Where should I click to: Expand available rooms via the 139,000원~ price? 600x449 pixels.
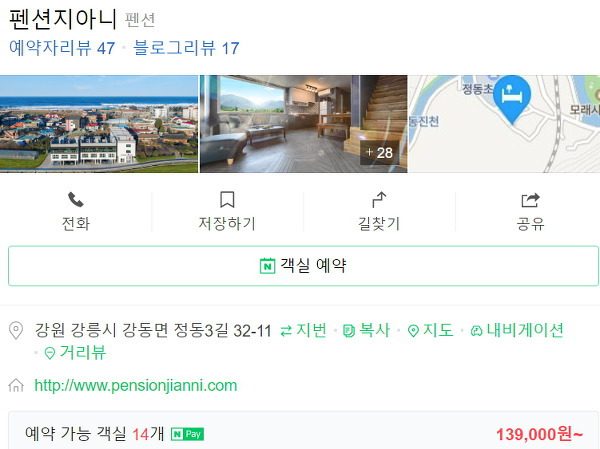coord(540,434)
